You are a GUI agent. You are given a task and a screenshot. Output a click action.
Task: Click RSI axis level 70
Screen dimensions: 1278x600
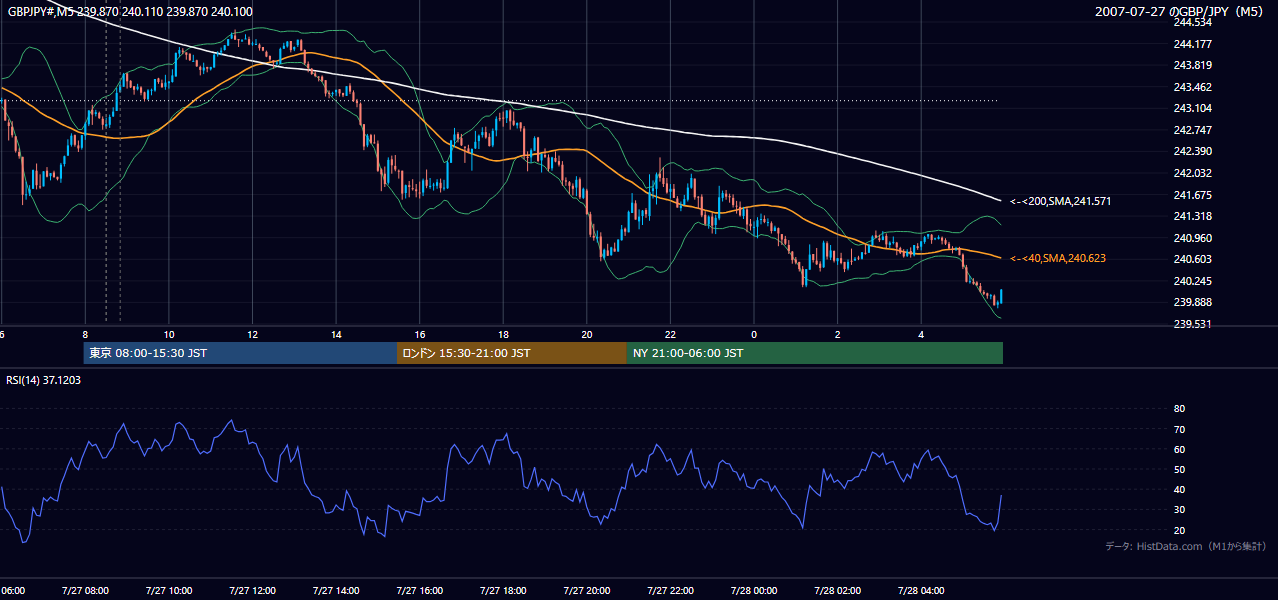click(1179, 429)
